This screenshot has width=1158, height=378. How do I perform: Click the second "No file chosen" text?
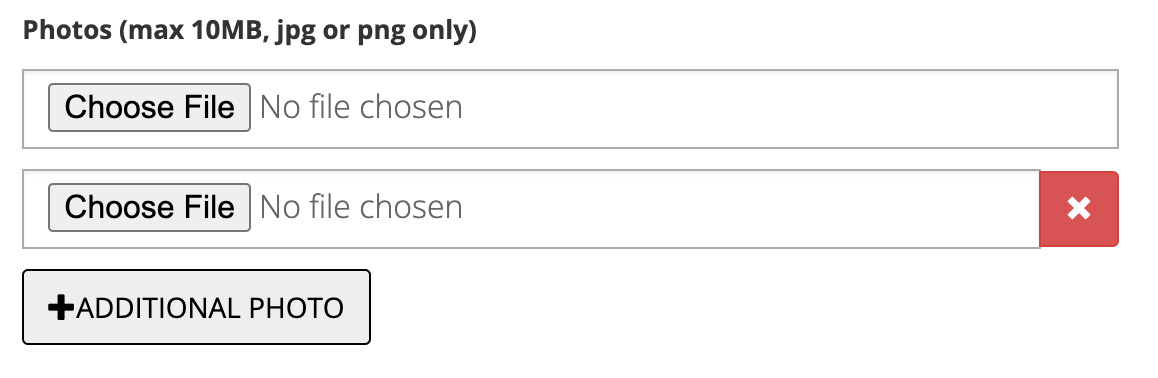coord(361,207)
